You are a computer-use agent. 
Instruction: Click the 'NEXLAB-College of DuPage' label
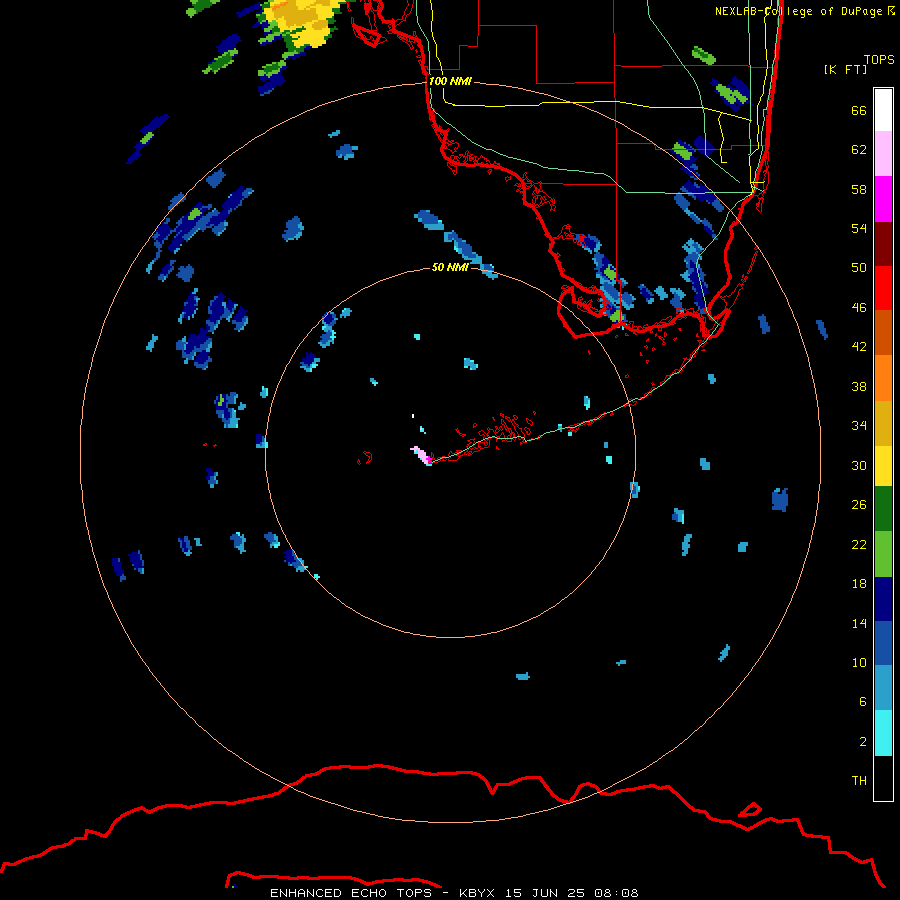[x=799, y=11]
